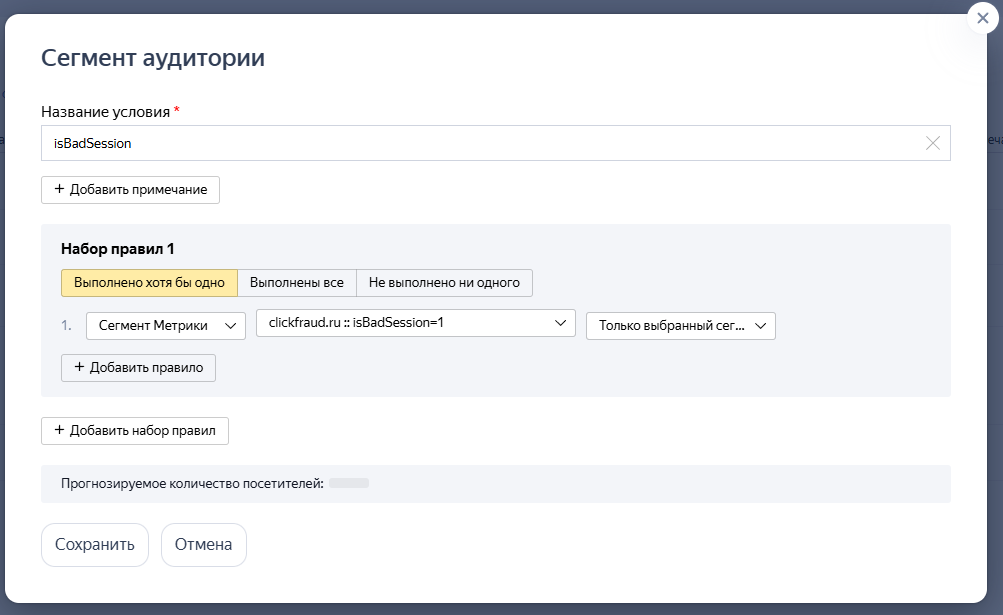Clear the condition name field with X icon
This screenshot has height=615, width=1003.
coord(932,143)
